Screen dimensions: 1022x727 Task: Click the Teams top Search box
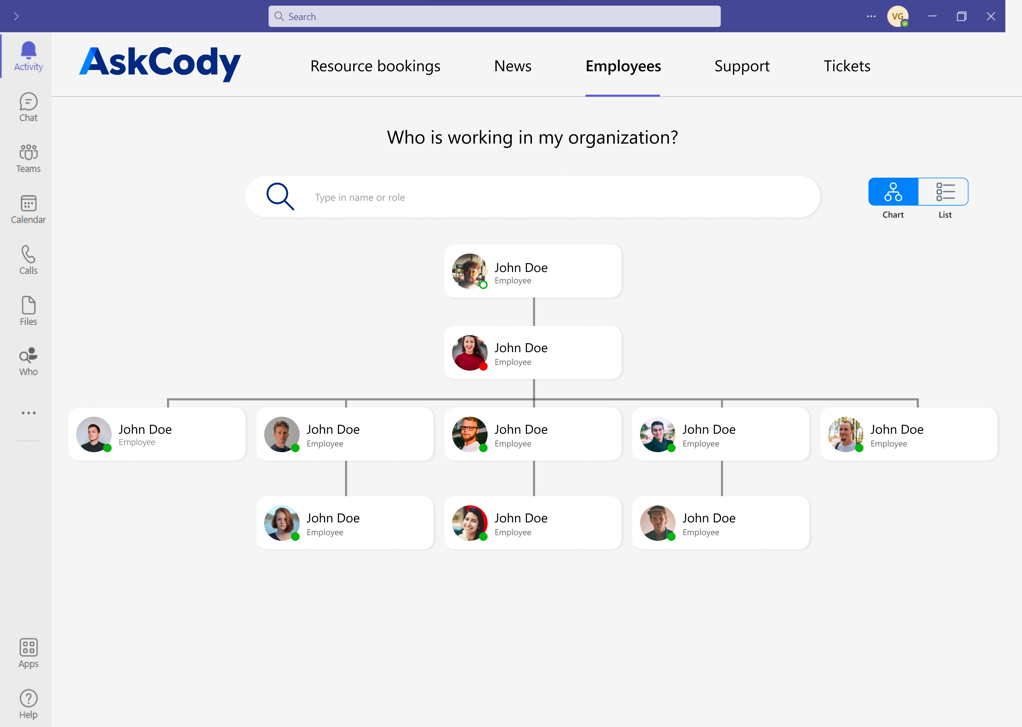coord(495,16)
